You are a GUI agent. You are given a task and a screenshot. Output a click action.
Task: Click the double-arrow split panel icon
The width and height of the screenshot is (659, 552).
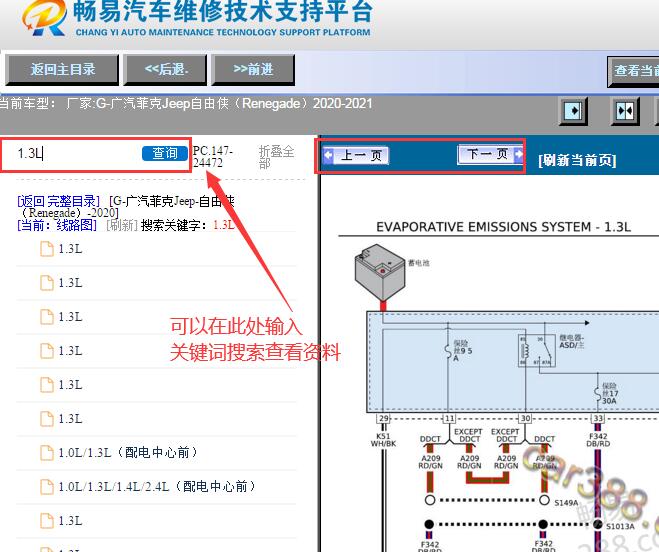[625, 111]
